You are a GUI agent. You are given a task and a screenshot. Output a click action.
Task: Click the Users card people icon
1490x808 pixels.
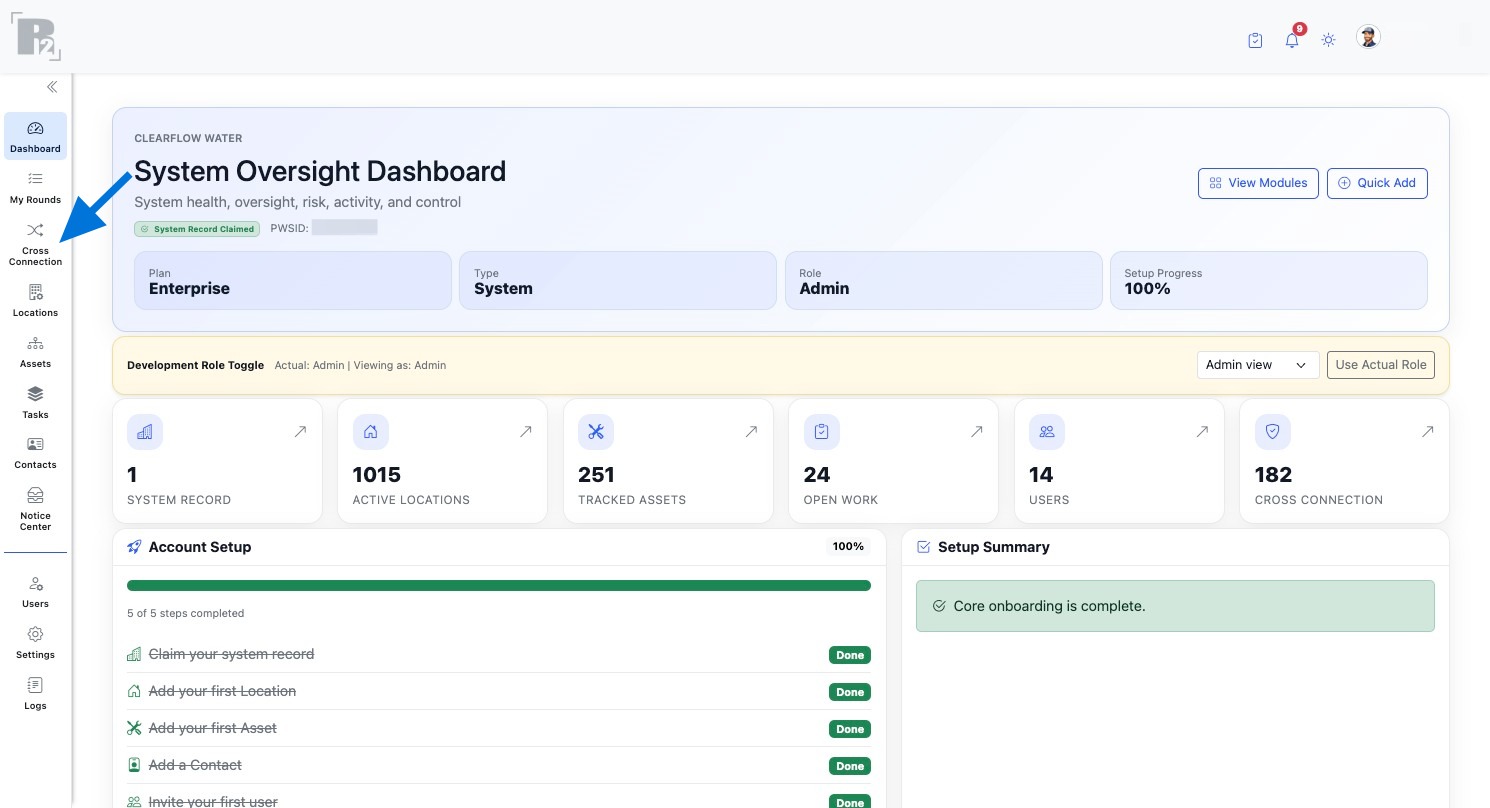[1047, 432]
